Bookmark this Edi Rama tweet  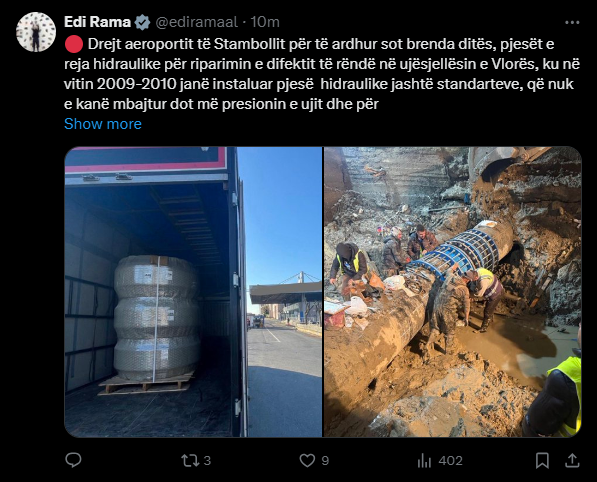point(542,461)
